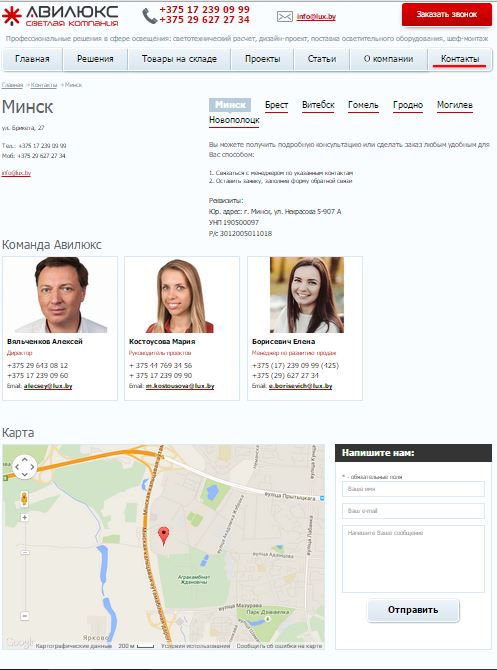The image size is (497, 670).
Task: Zoom in with map plus button
Action: (25, 517)
